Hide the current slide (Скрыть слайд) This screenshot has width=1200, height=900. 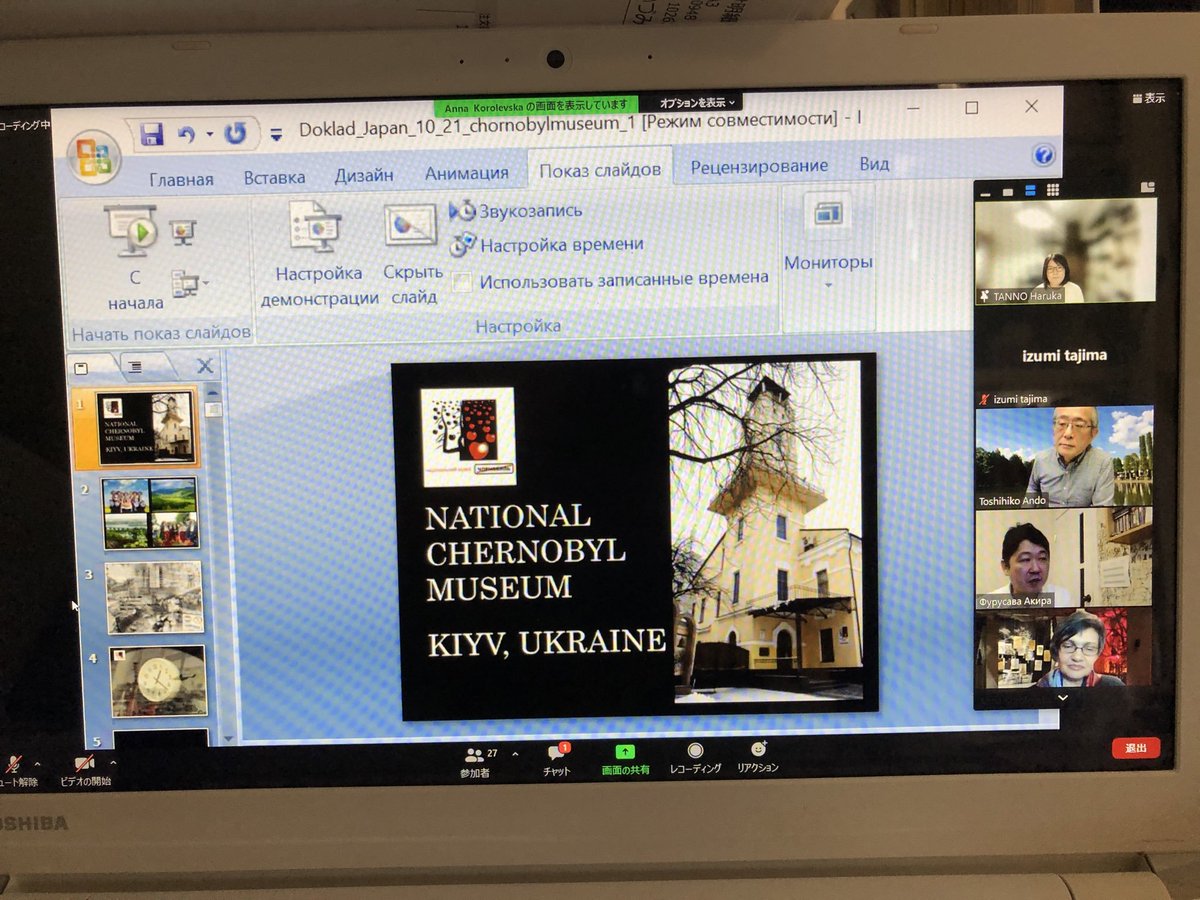pyautogui.click(x=412, y=255)
